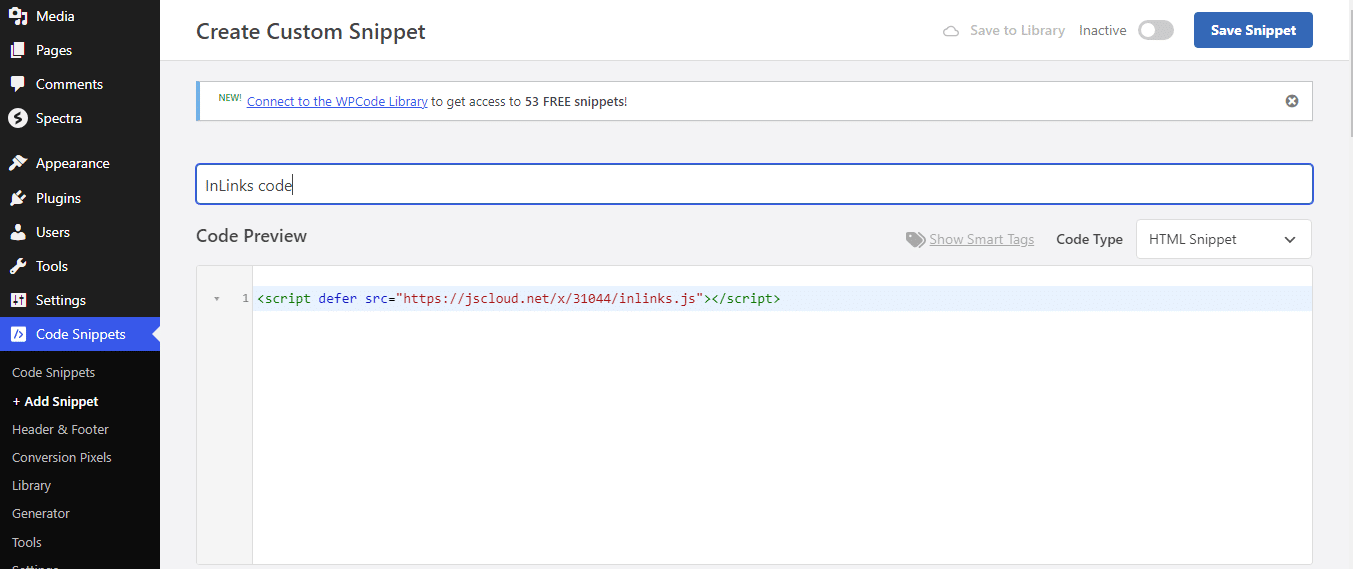The image size is (1353, 569).
Task: Collapse code line 1 fold arrow
Action: [217, 299]
